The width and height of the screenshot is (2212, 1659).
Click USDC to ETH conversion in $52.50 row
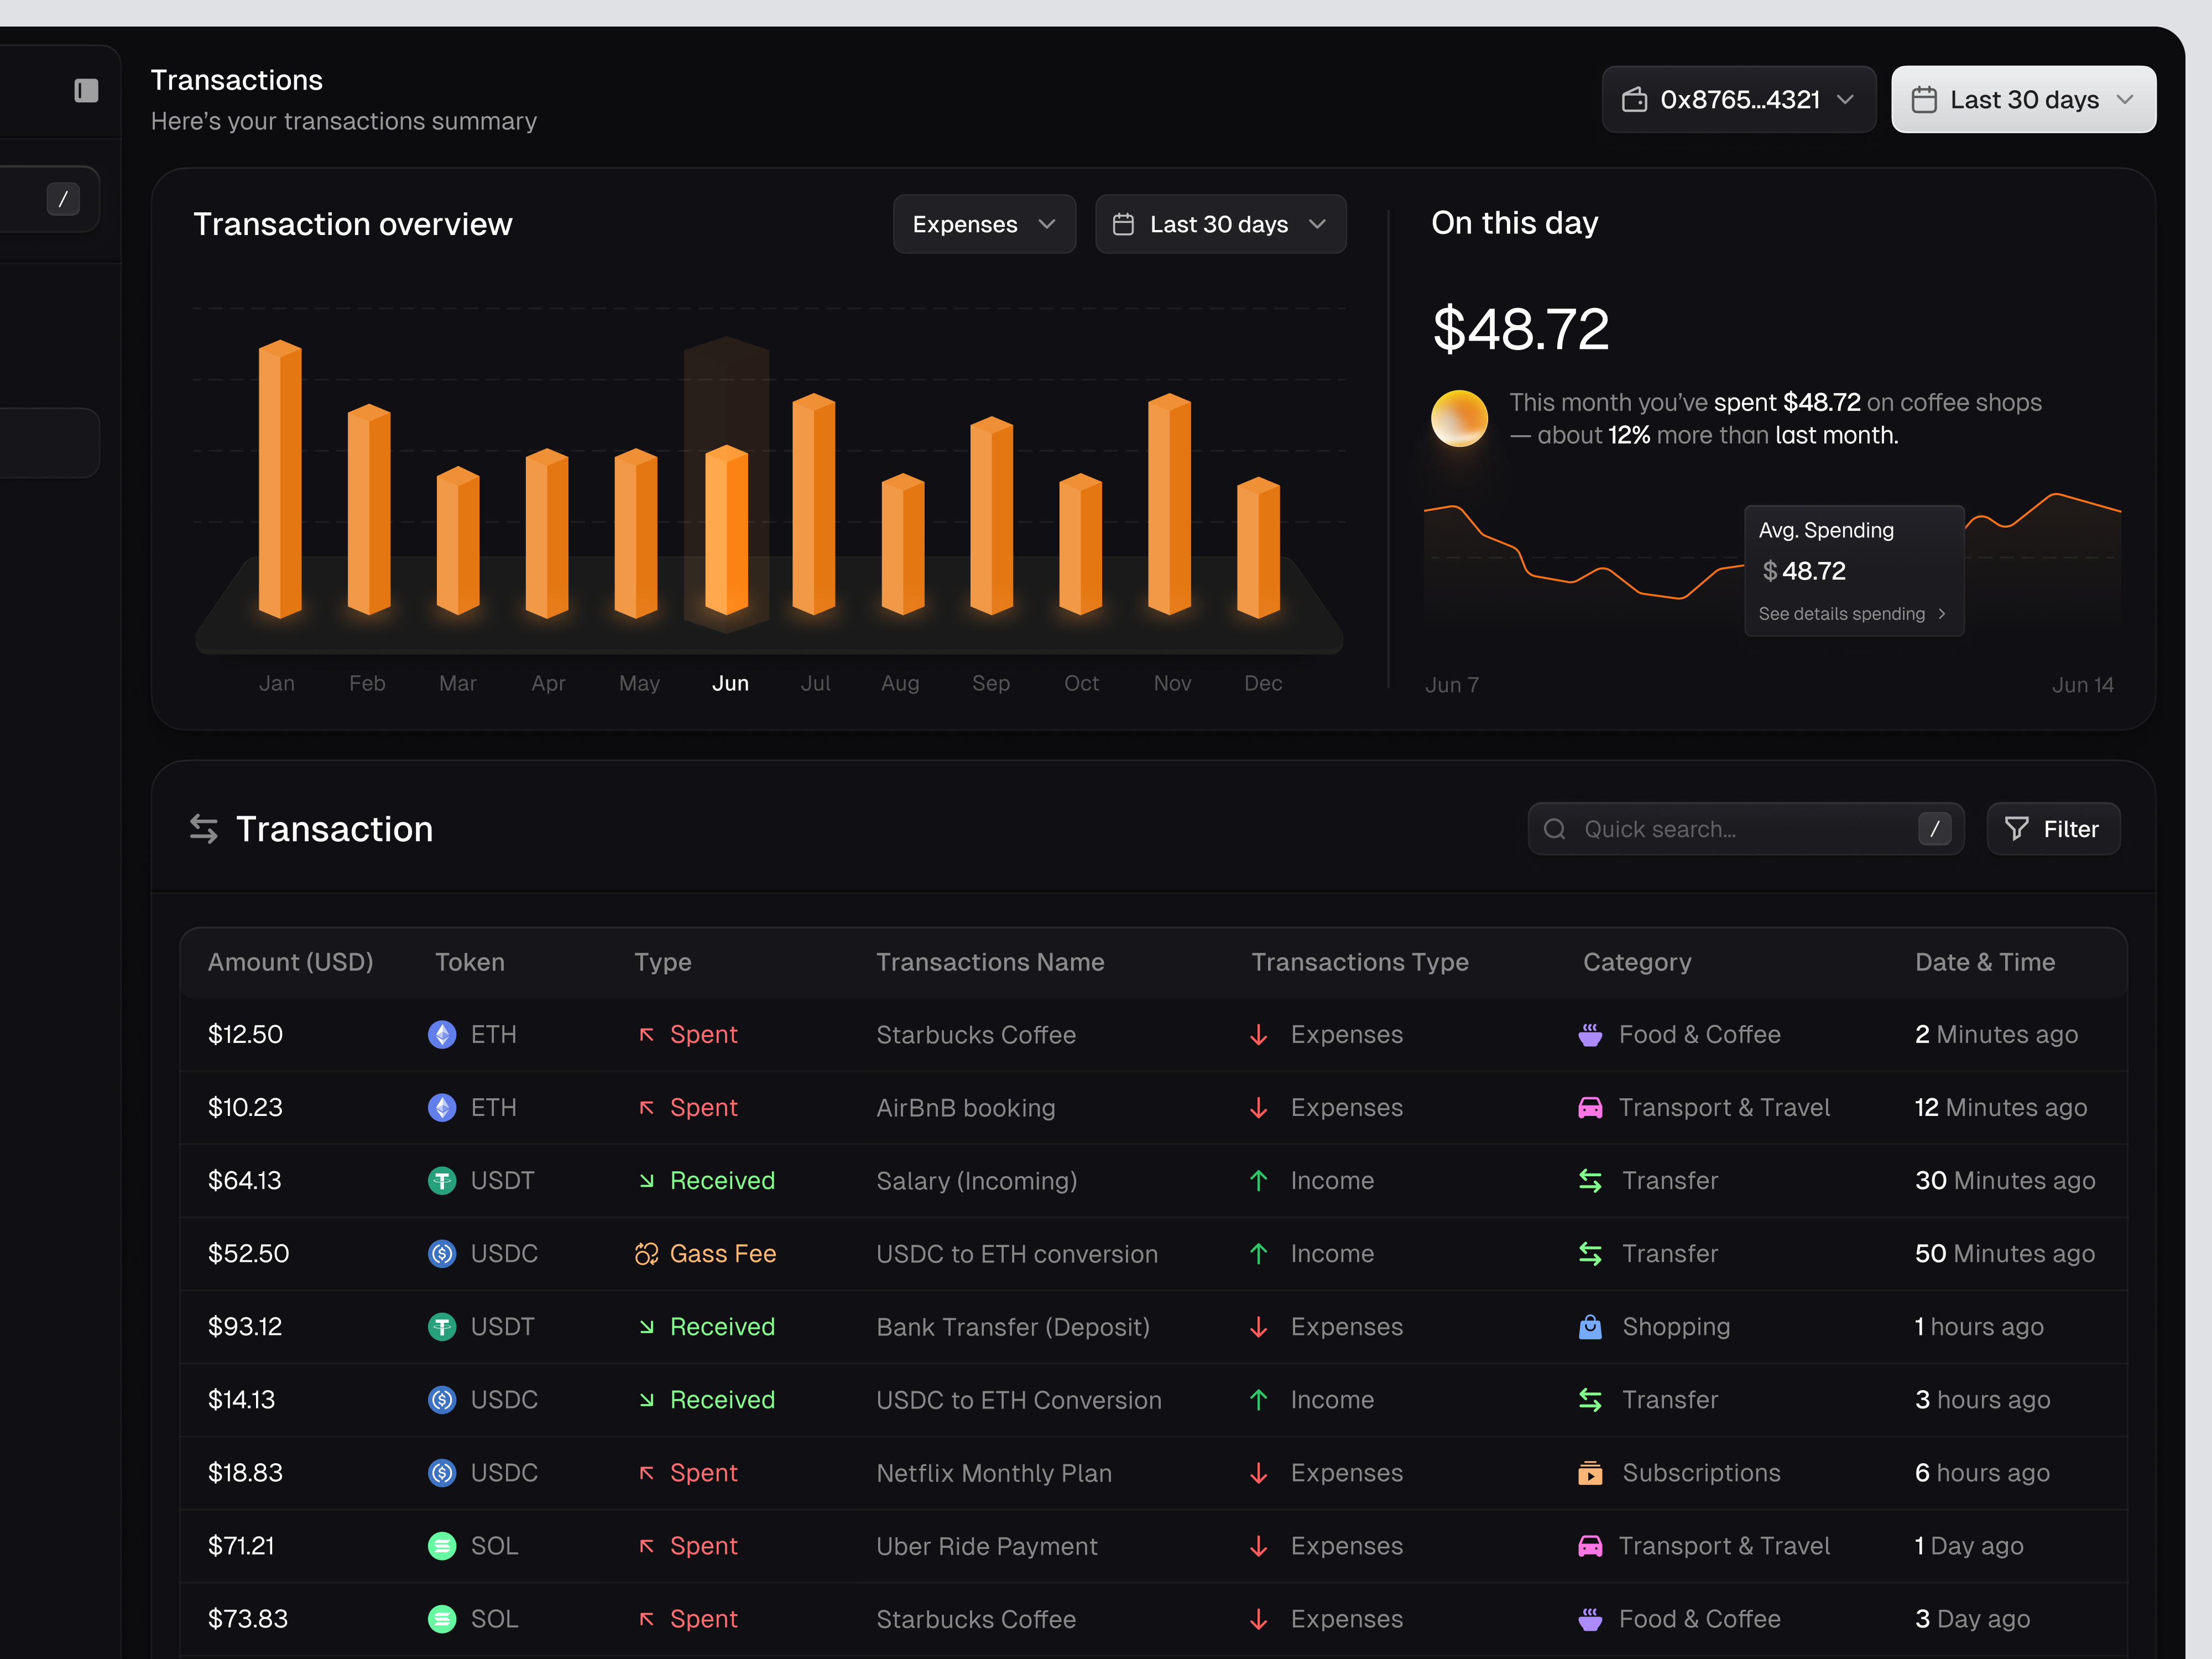[x=1017, y=1253]
